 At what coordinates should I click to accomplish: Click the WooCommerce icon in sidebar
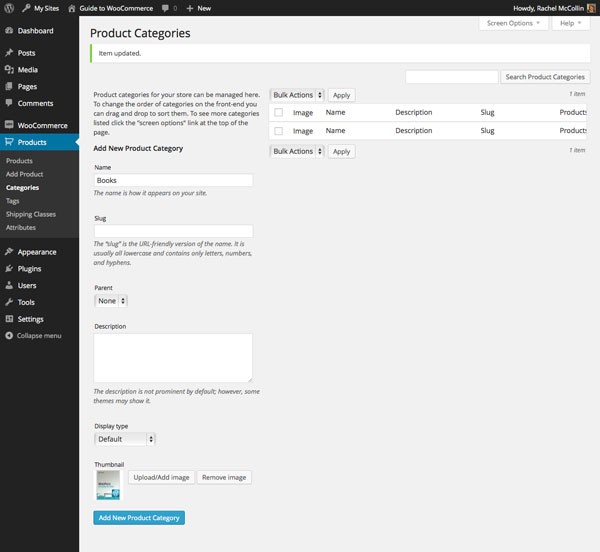9,125
